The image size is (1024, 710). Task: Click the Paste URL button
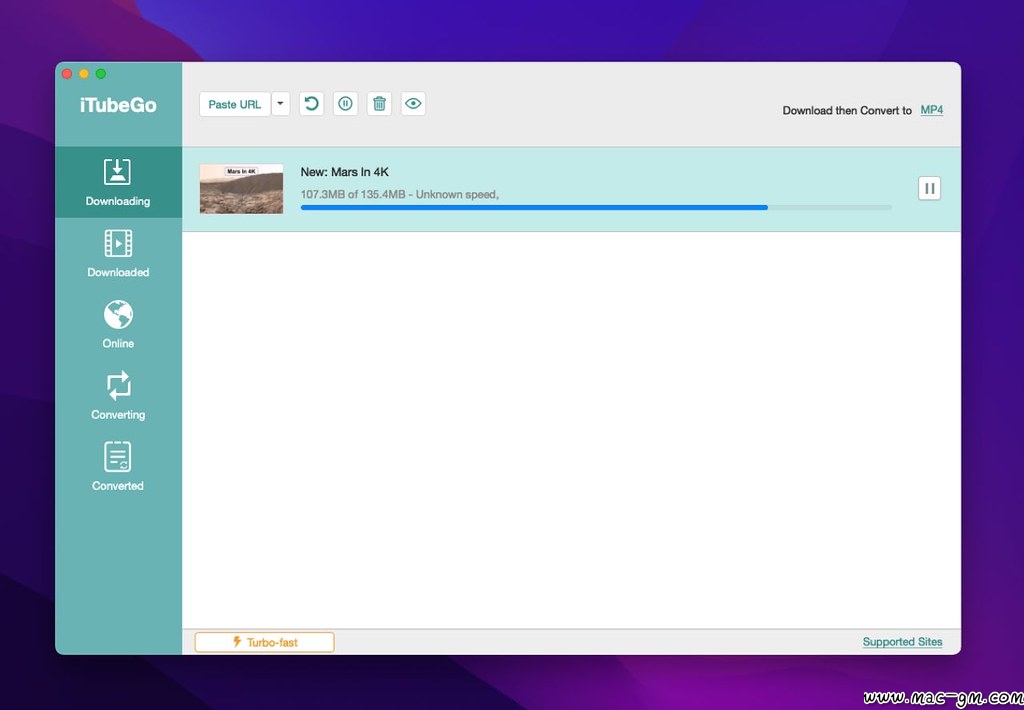coord(234,104)
